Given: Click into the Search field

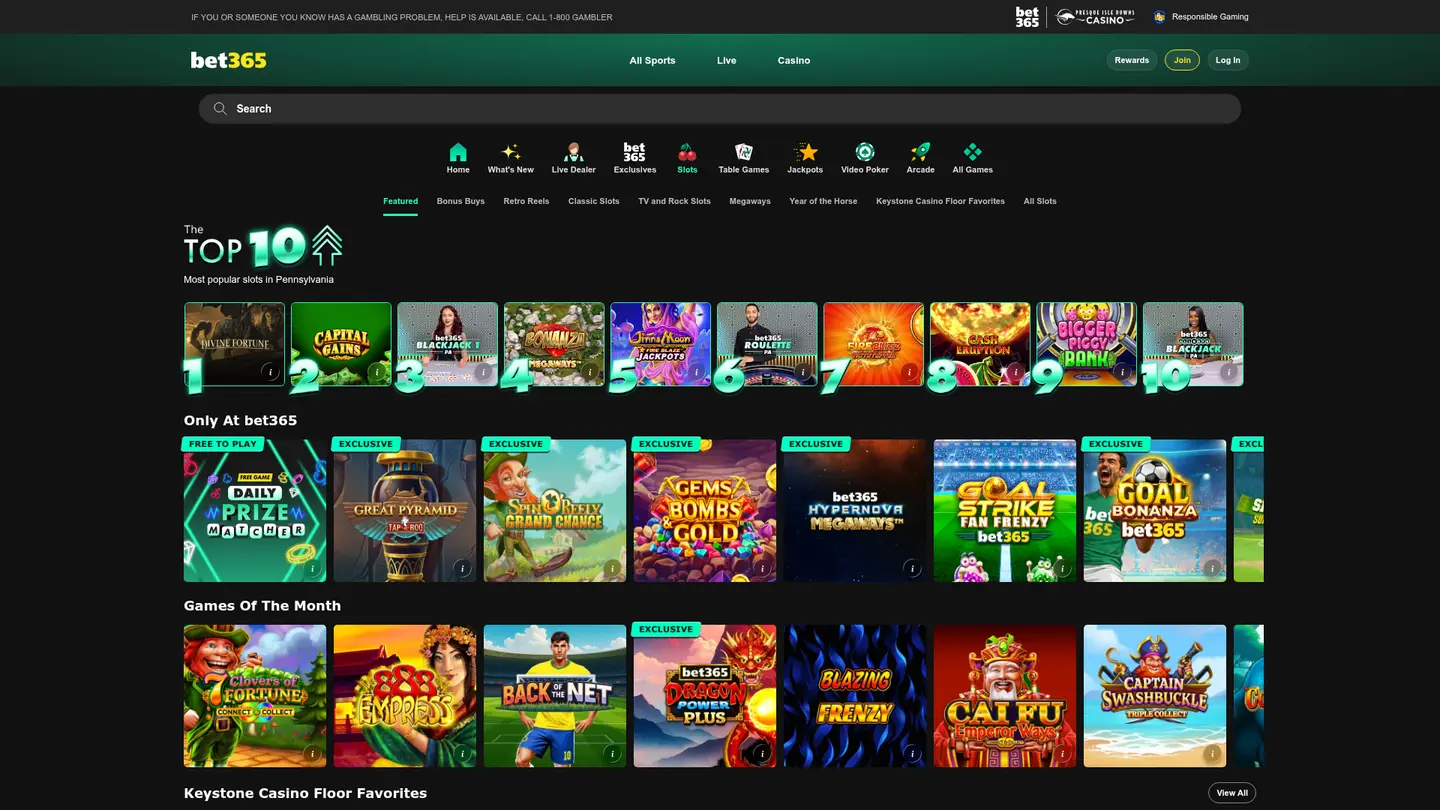Looking at the screenshot, I should tap(720, 108).
